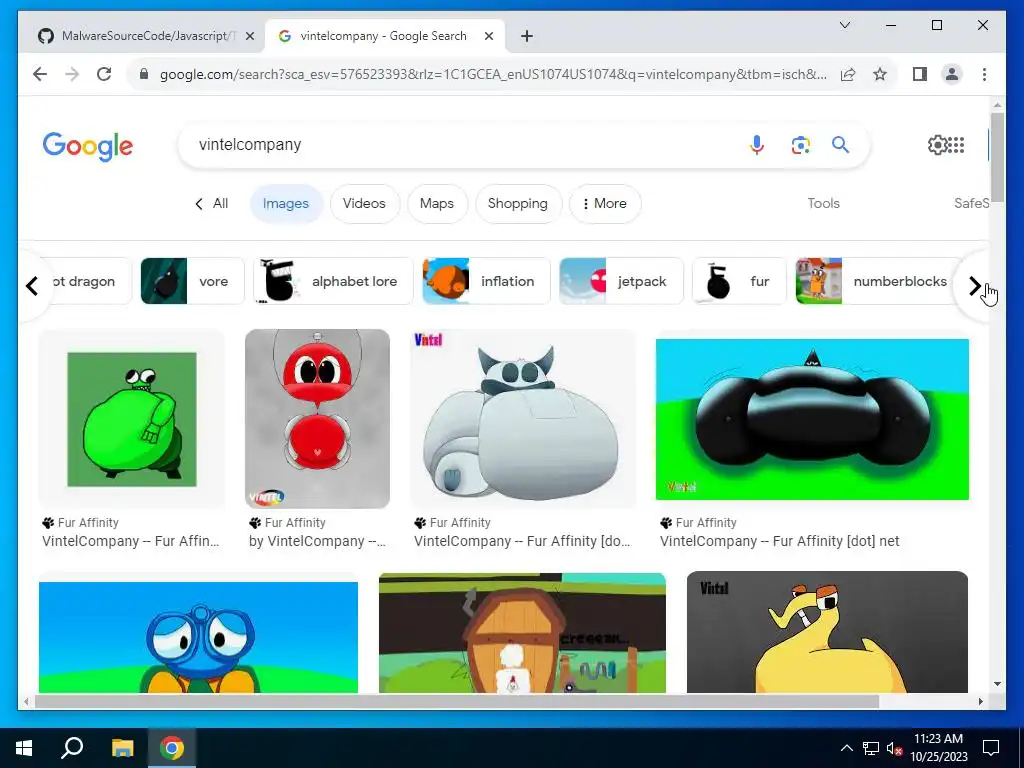
Task: Click the blue magnifier search icon
Action: tap(840, 145)
